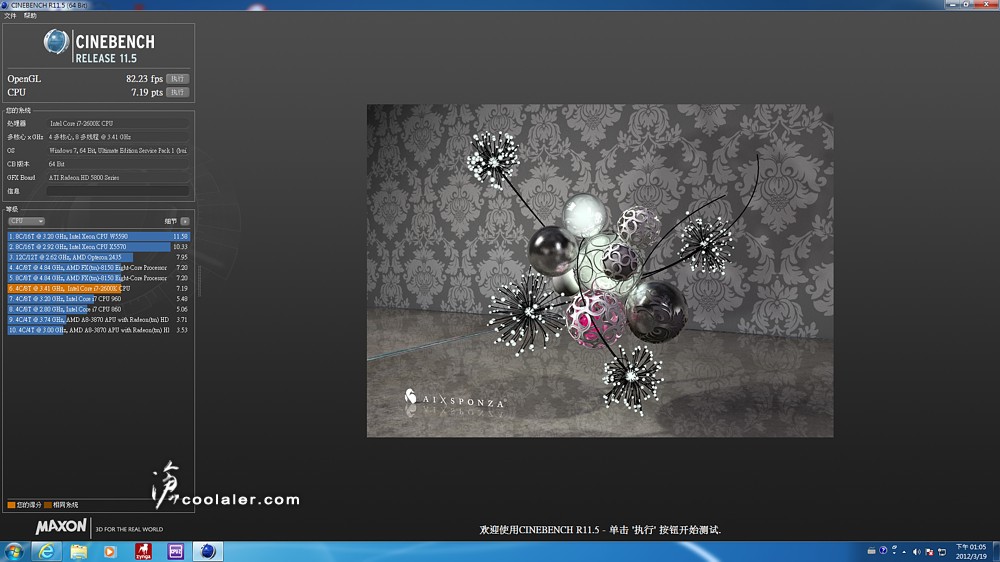Select rank 10 AMD A8-3870 3.00 GHz row
The width and height of the screenshot is (1000, 562).
[x=98, y=330]
